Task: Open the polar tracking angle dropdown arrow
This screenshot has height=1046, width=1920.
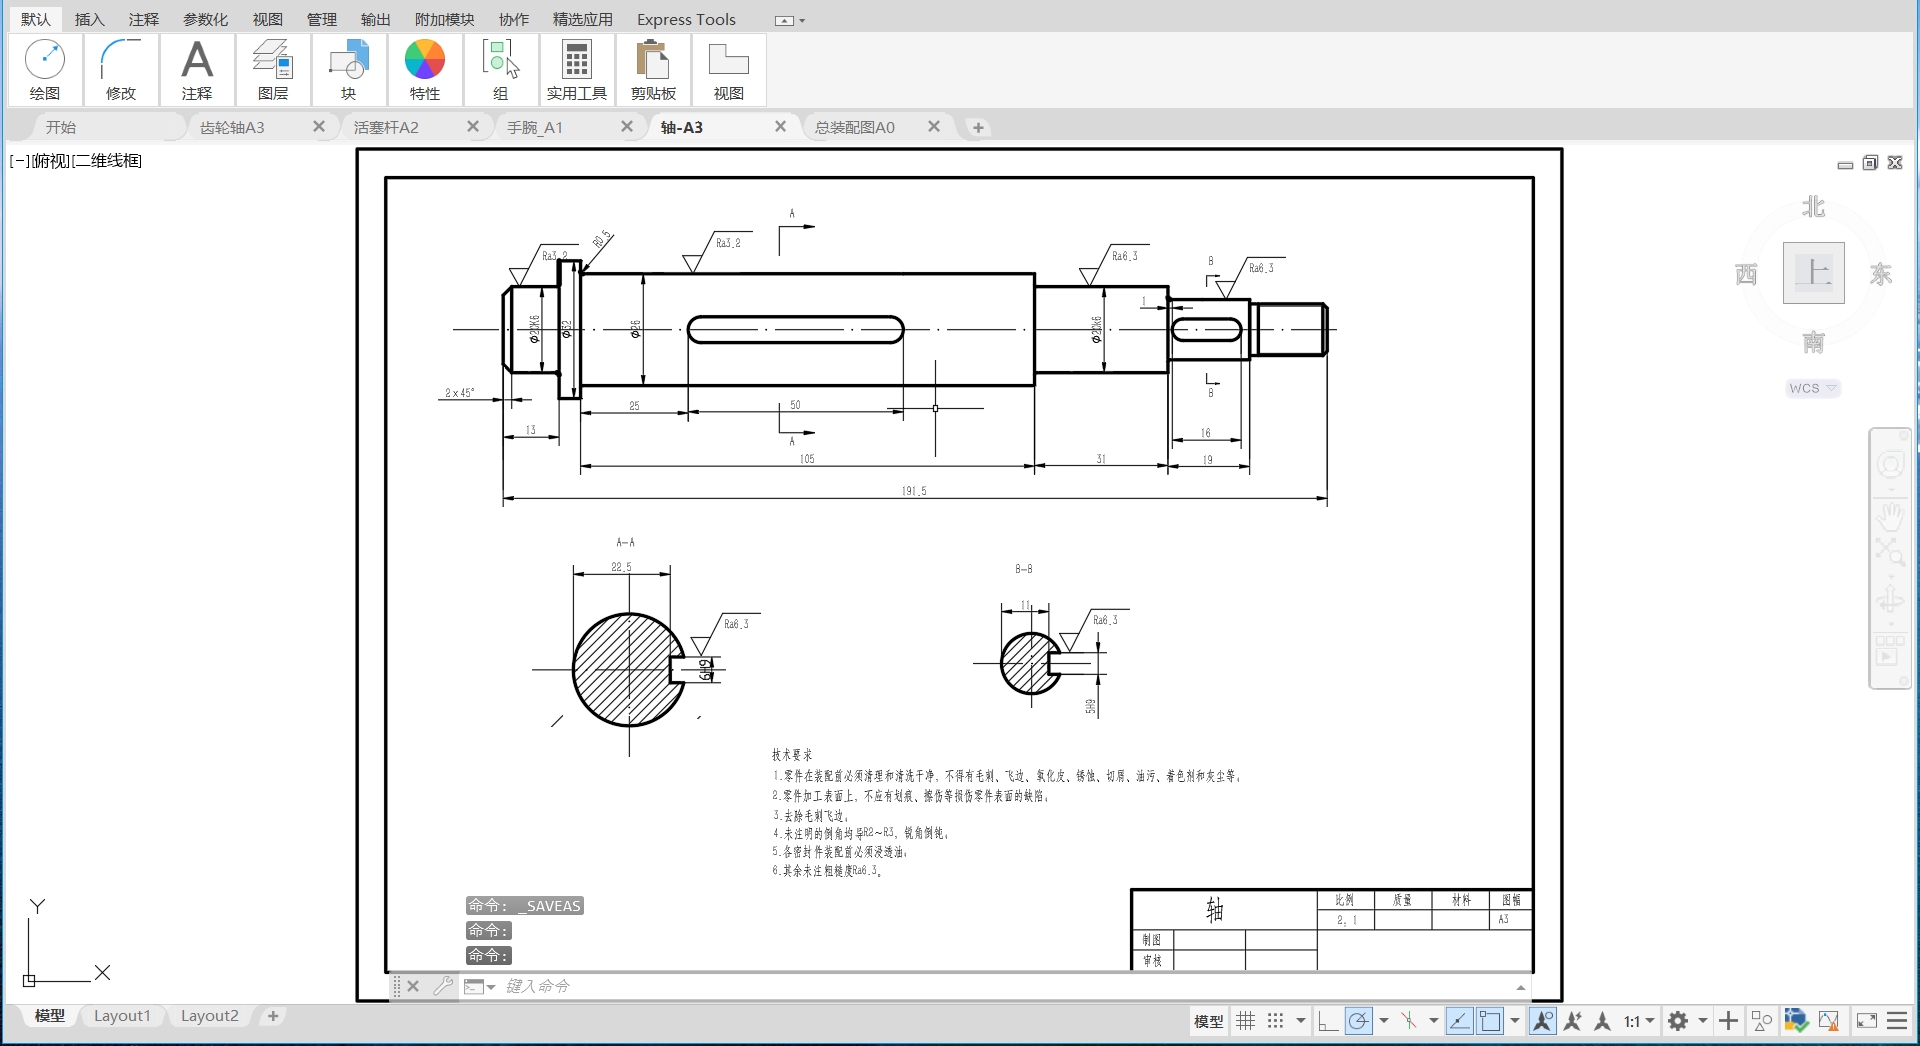Action: coord(1384,1021)
